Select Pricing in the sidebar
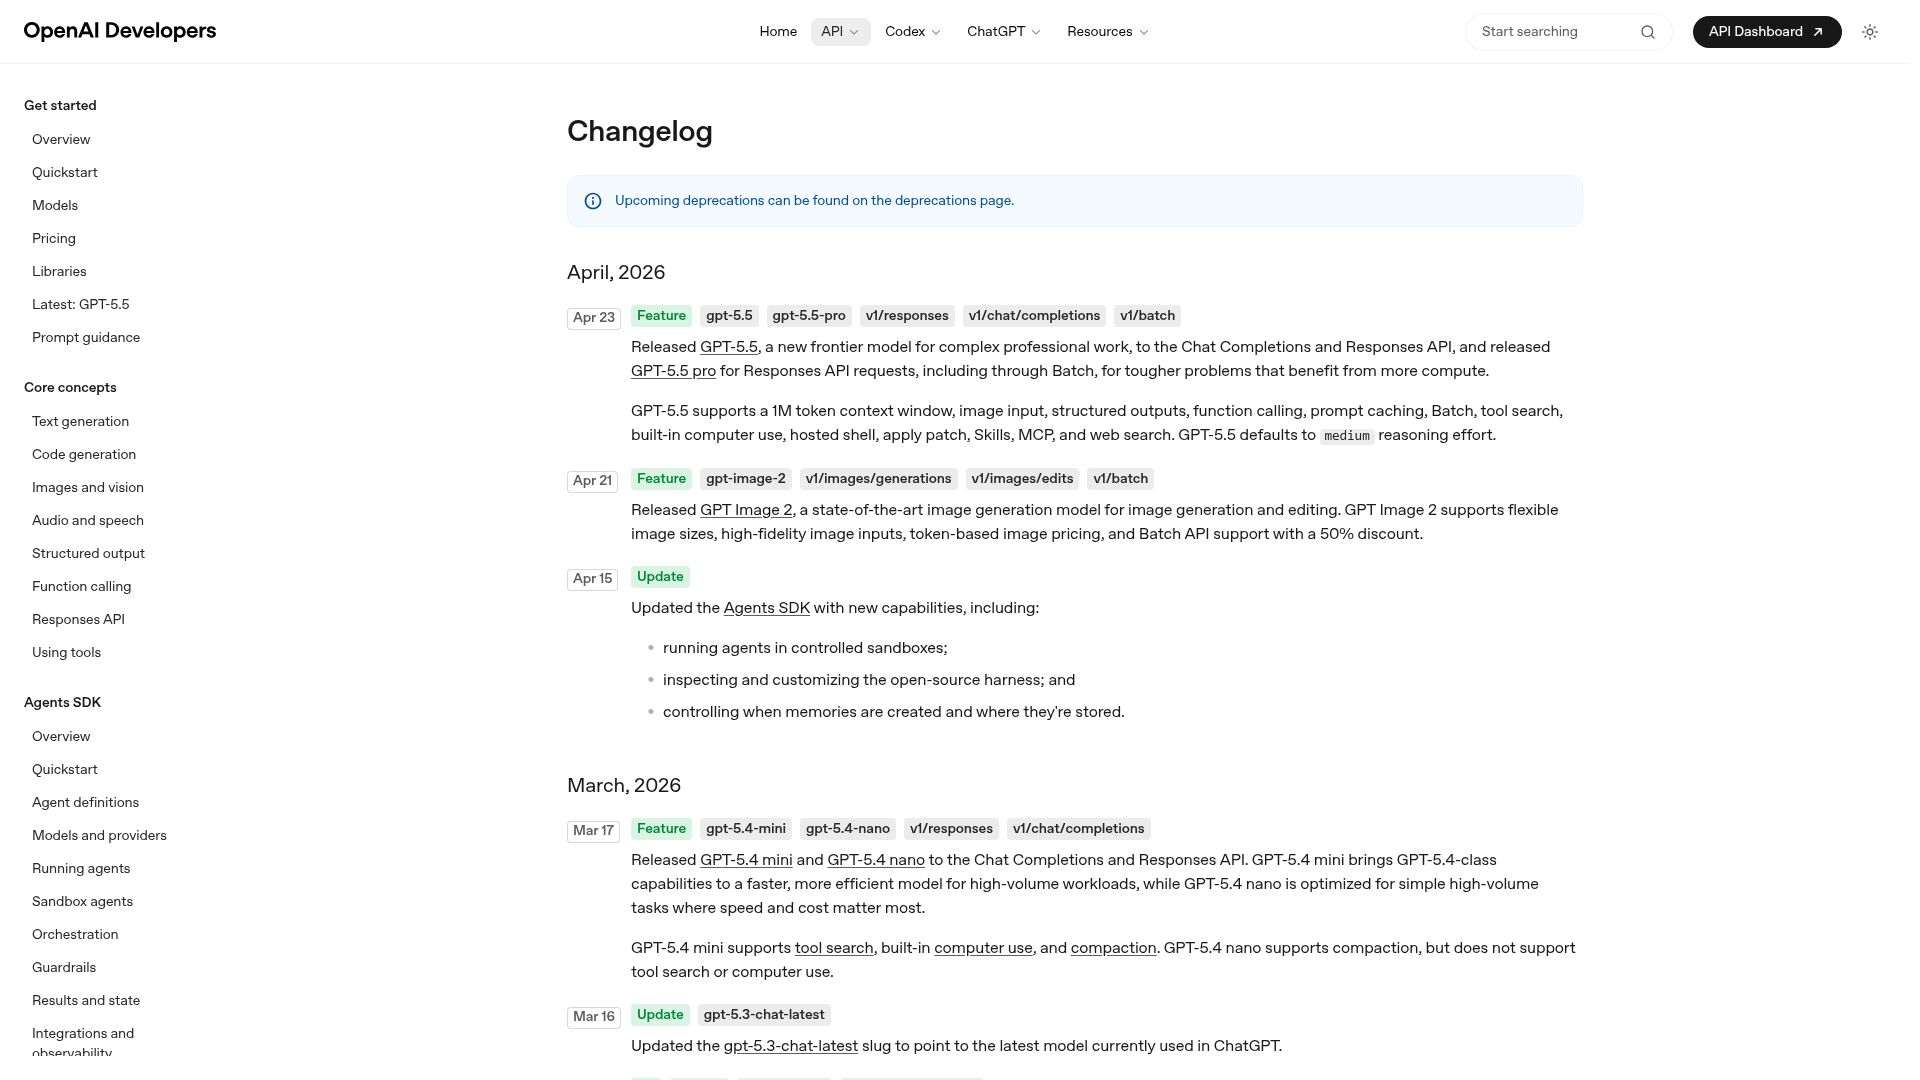 point(54,239)
